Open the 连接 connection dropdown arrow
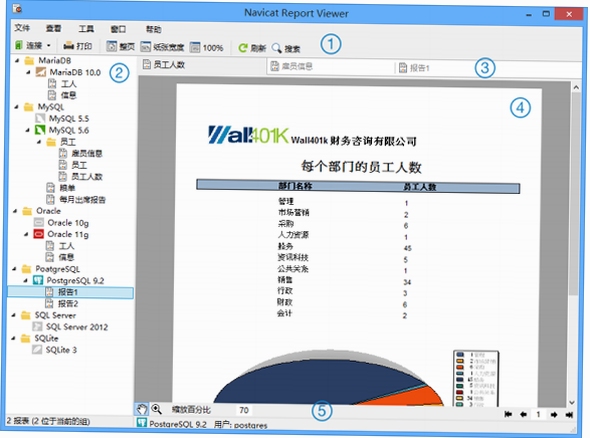Viewport: 590px width, 438px height. tap(49, 46)
